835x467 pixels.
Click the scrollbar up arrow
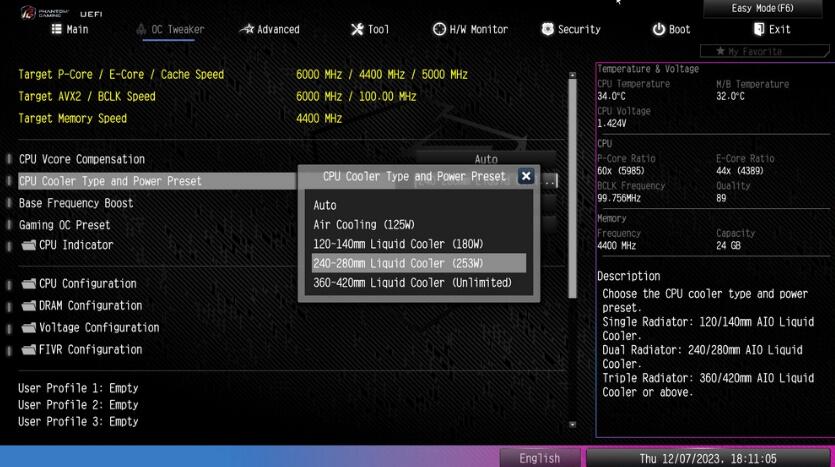tap(572, 75)
